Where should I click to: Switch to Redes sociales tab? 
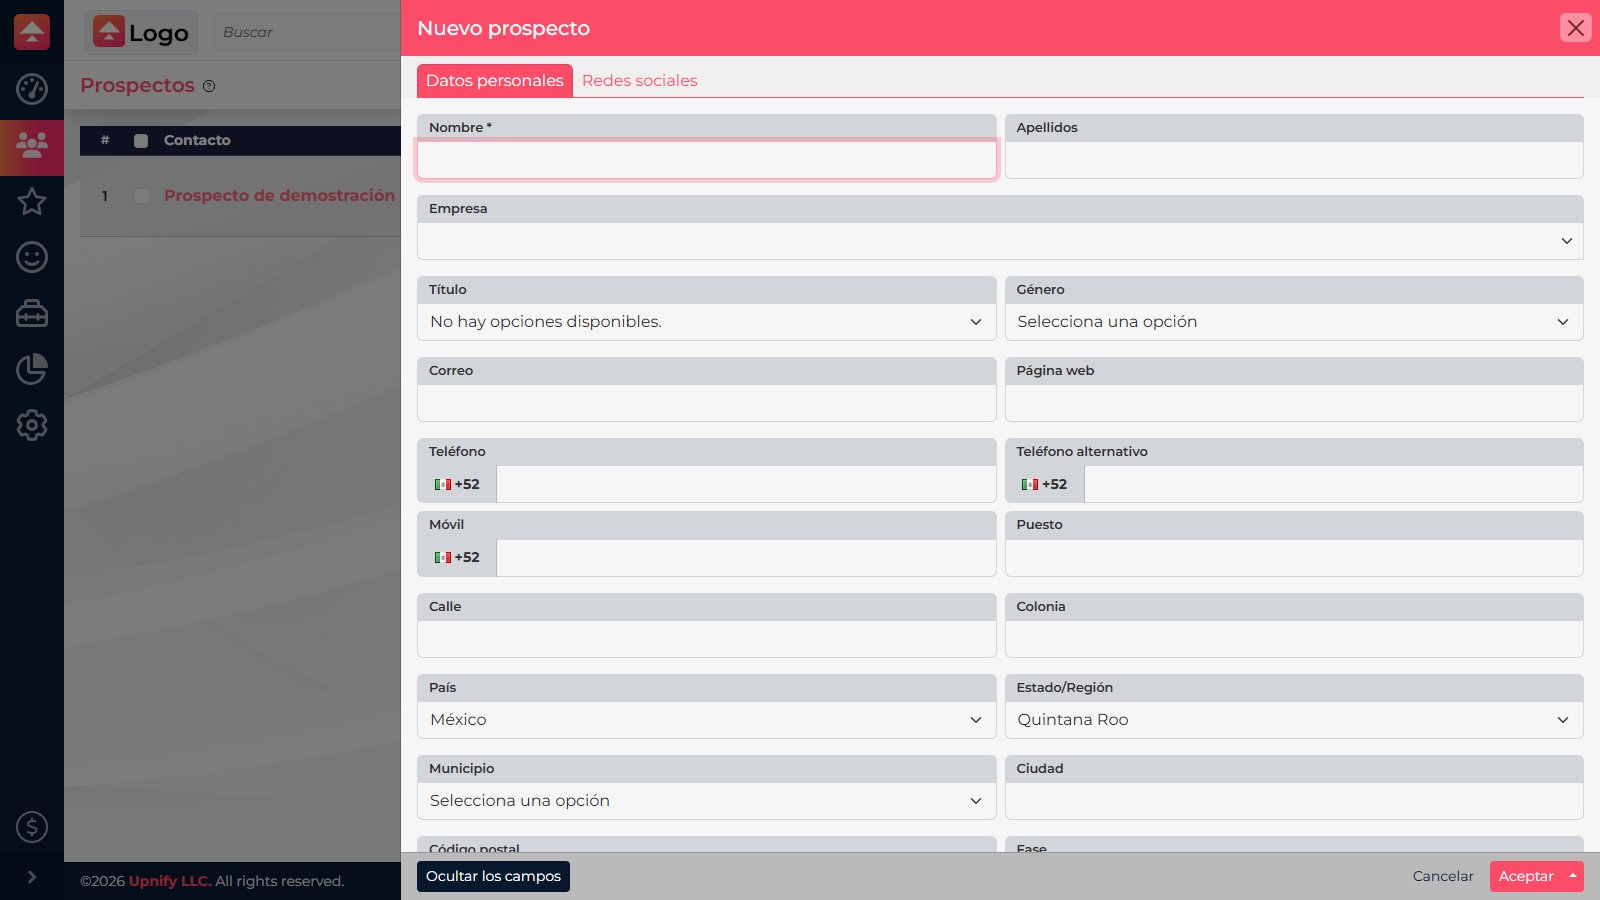coord(640,81)
